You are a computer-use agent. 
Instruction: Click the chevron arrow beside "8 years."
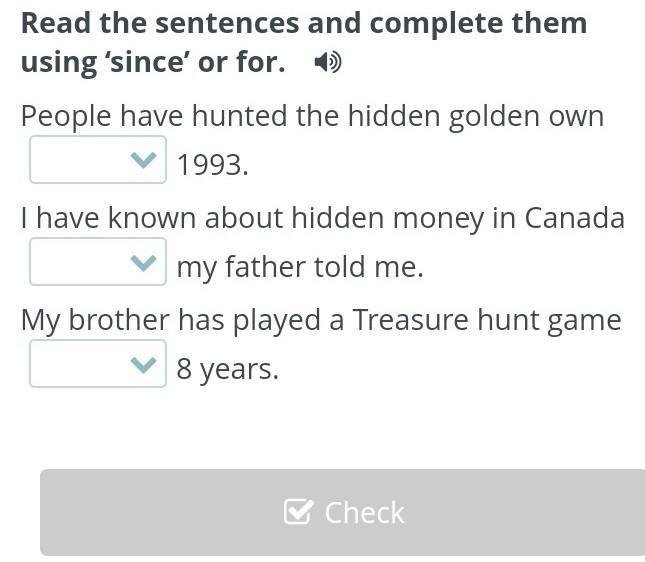click(x=145, y=365)
